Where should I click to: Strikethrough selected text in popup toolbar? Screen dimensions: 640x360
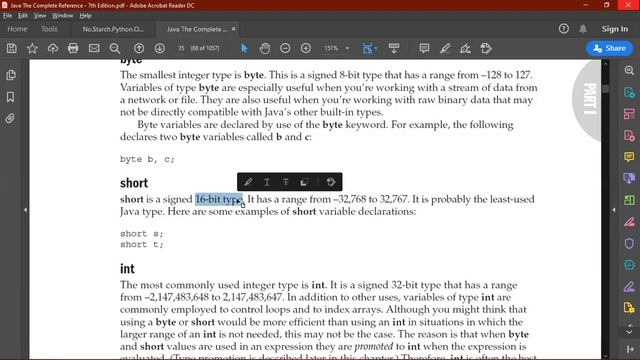coord(286,182)
